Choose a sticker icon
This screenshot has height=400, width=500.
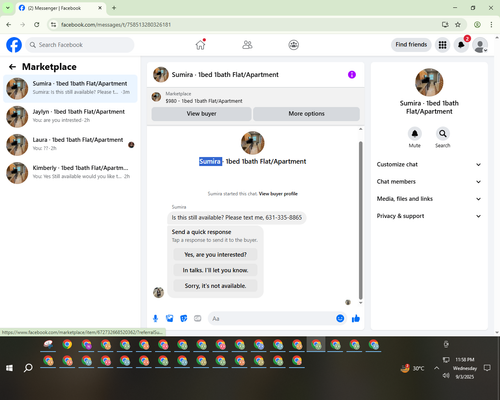click(x=184, y=319)
